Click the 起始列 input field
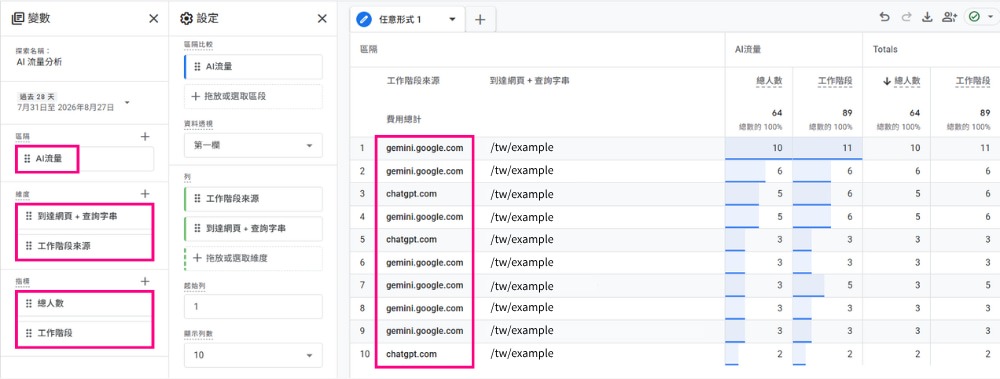Viewport: 1000px width, 379px height. click(x=253, y=306)
